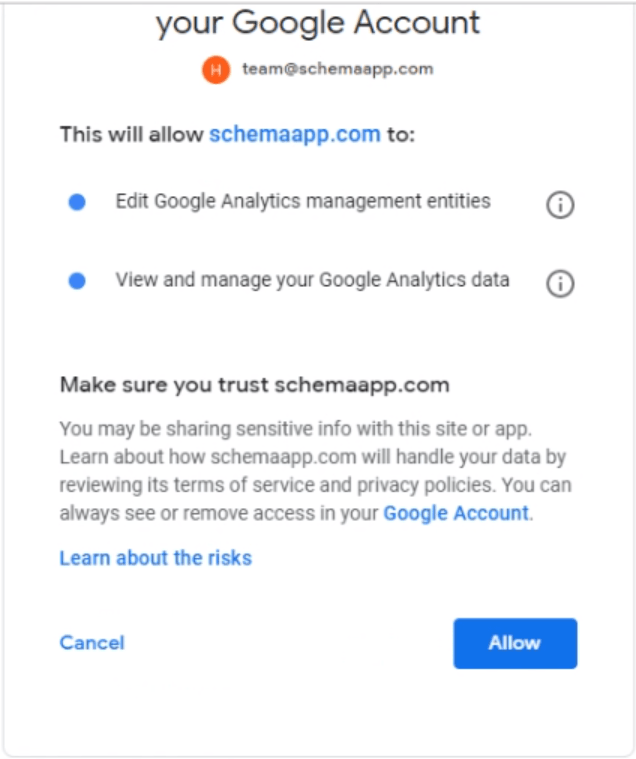Click the This will allow heading text
The height and width of the screenshot is (759, 636).
pos(131,134)
